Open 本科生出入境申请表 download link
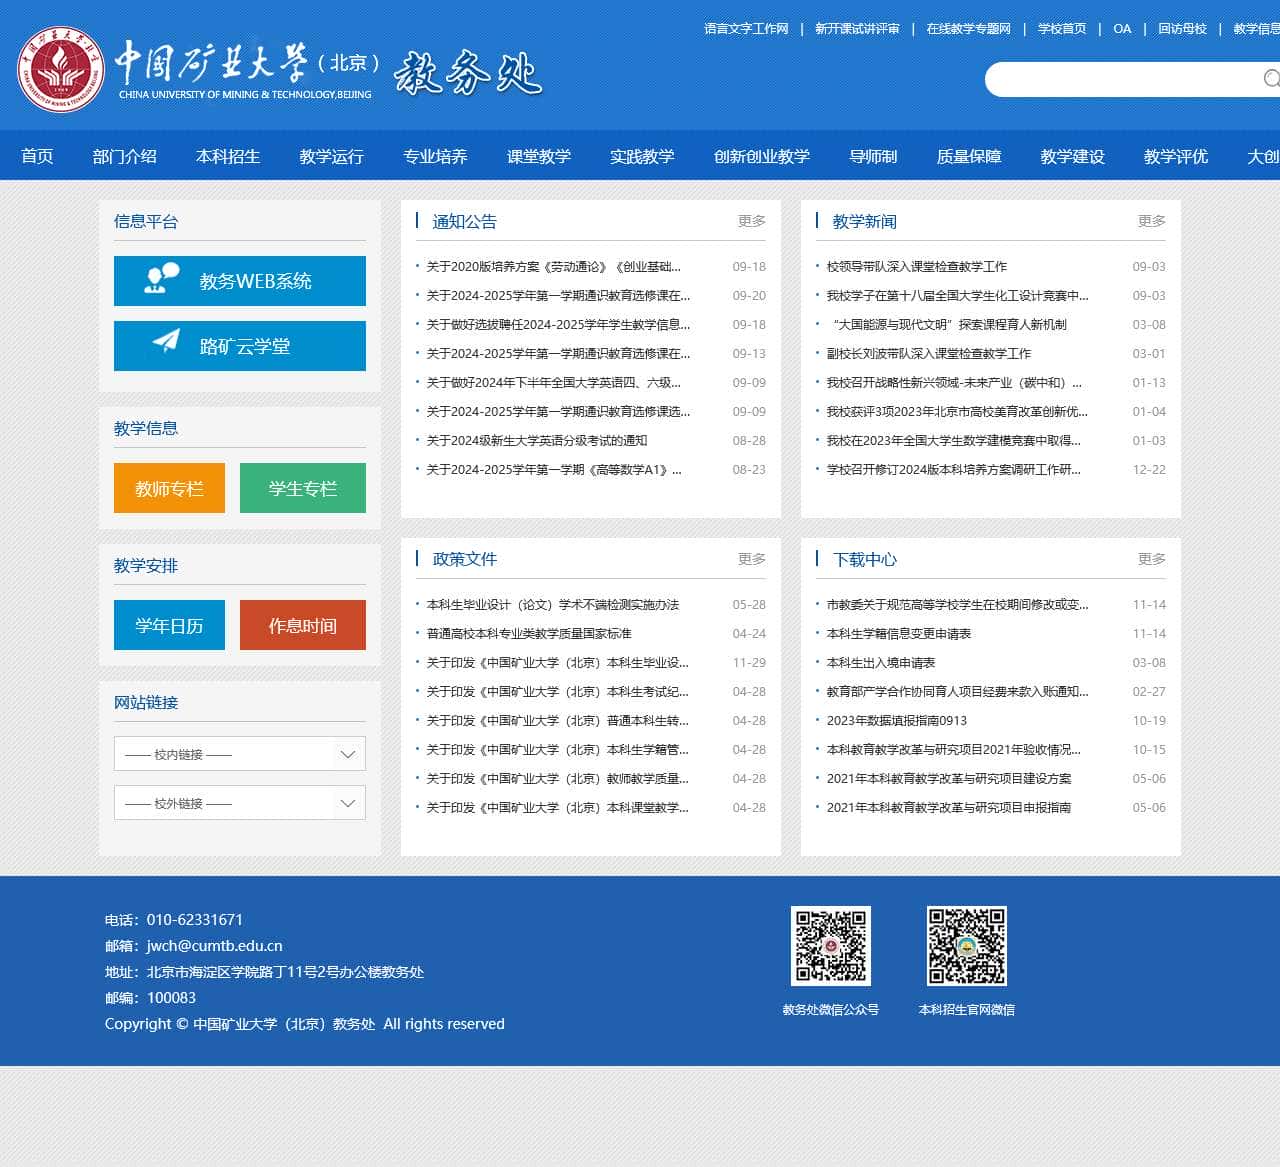This screenshot has height=1167, width=1280. tap(881, 662)
